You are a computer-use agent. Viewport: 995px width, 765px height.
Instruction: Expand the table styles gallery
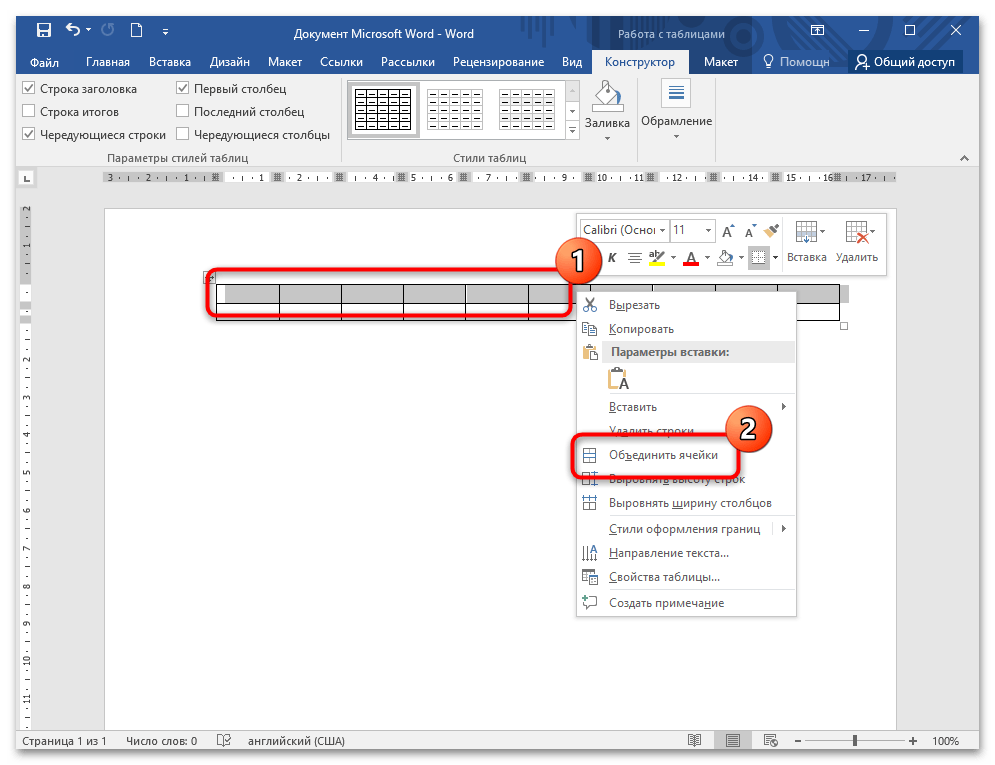572,131
